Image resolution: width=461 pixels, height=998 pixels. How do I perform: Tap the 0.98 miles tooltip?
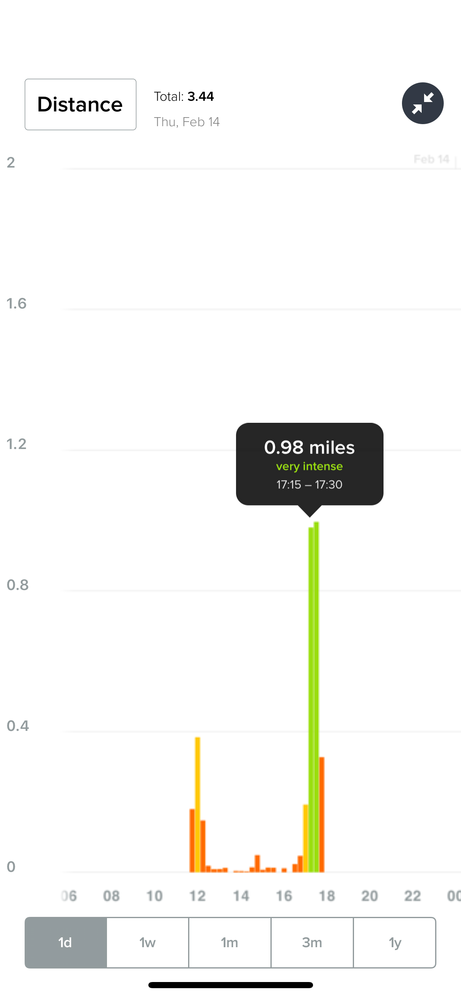pos(309,464)
